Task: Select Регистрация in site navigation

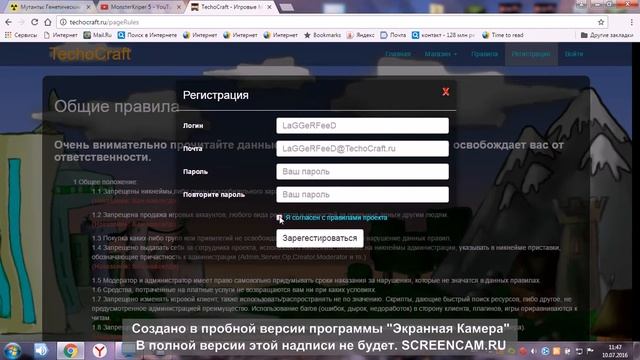Action: (531, 54)
